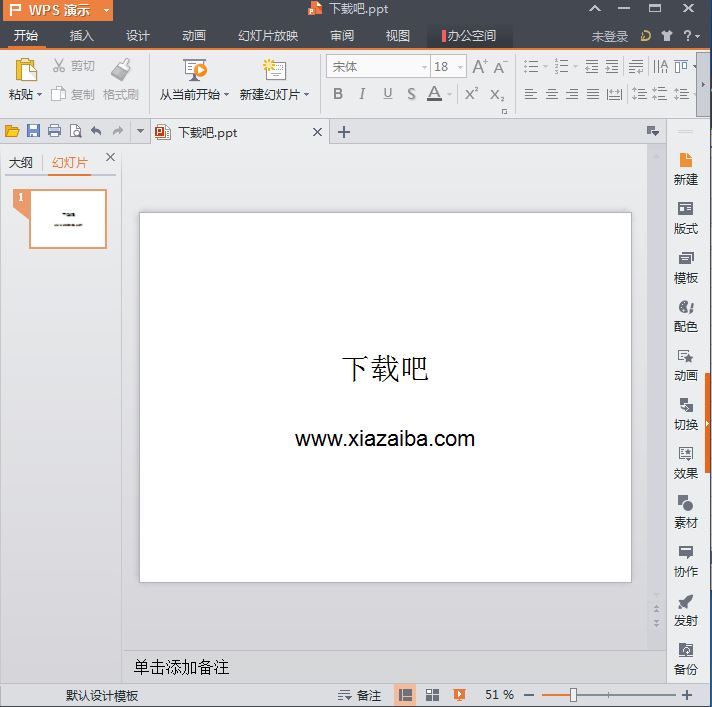Image resolution: width=712 pixels, height=707 pixels.
Task: Open 配色 color scheme panel
Action: coord(685,316)
